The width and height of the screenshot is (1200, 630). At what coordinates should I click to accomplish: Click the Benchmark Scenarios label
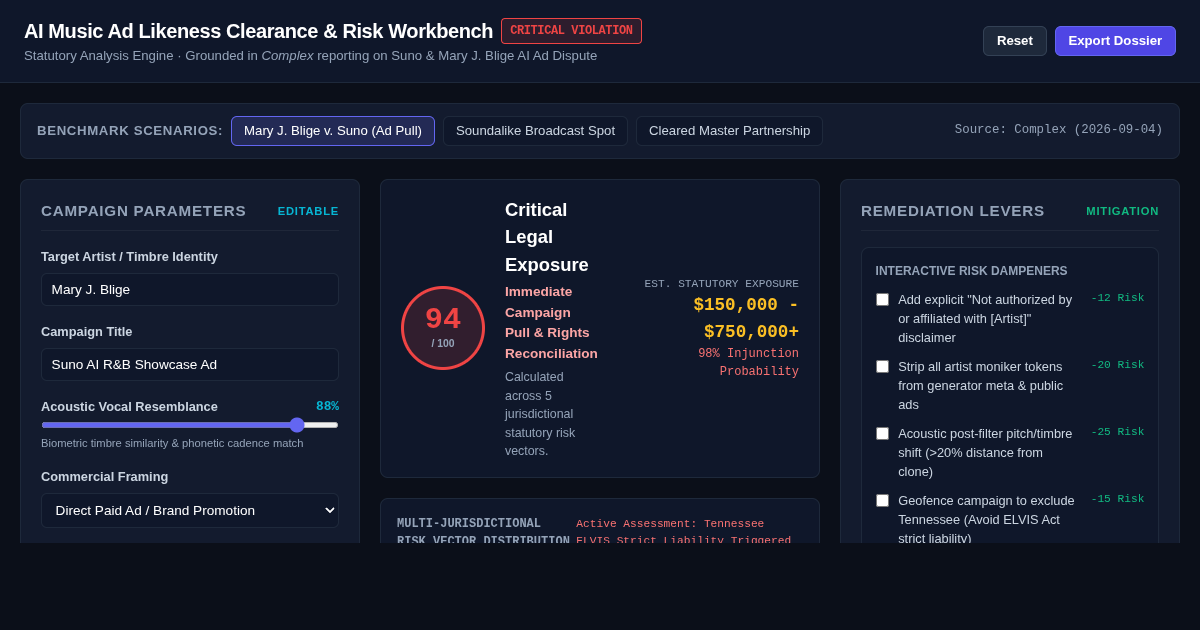pyautogui.click(x=130, y=131)
